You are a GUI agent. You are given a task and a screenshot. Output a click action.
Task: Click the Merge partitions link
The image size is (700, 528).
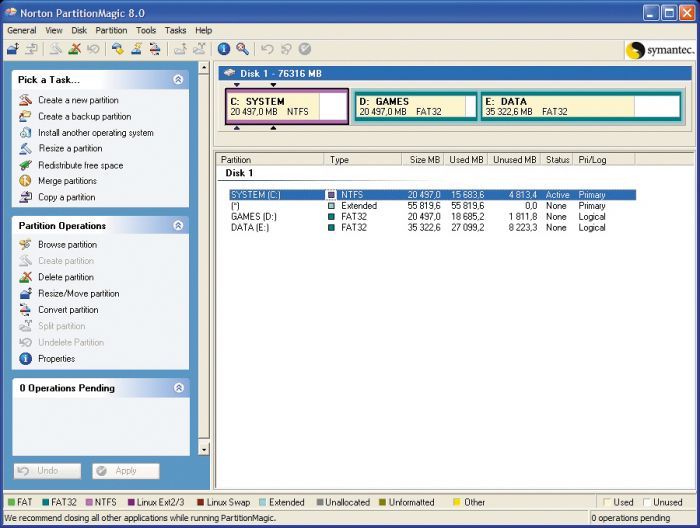[x=67, y=181]
